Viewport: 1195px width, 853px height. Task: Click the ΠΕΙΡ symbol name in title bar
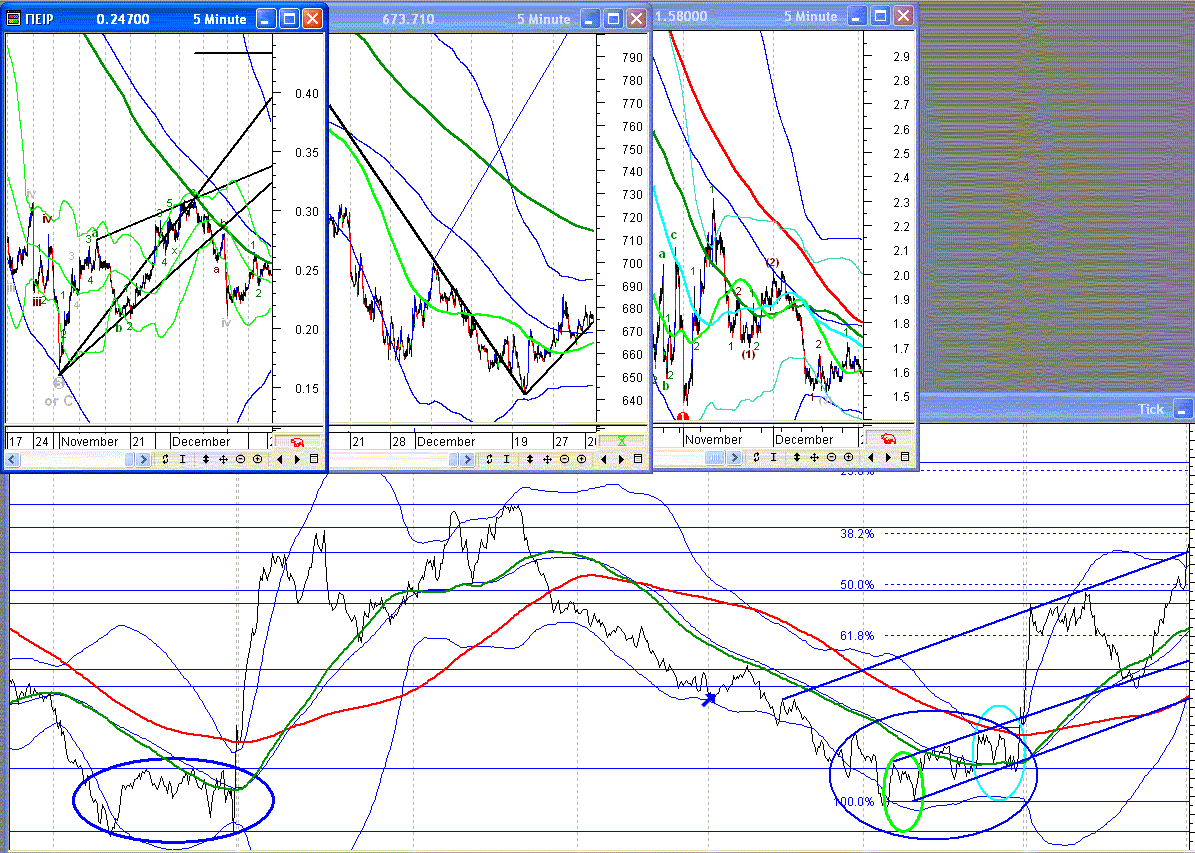(x=39, y=19)
